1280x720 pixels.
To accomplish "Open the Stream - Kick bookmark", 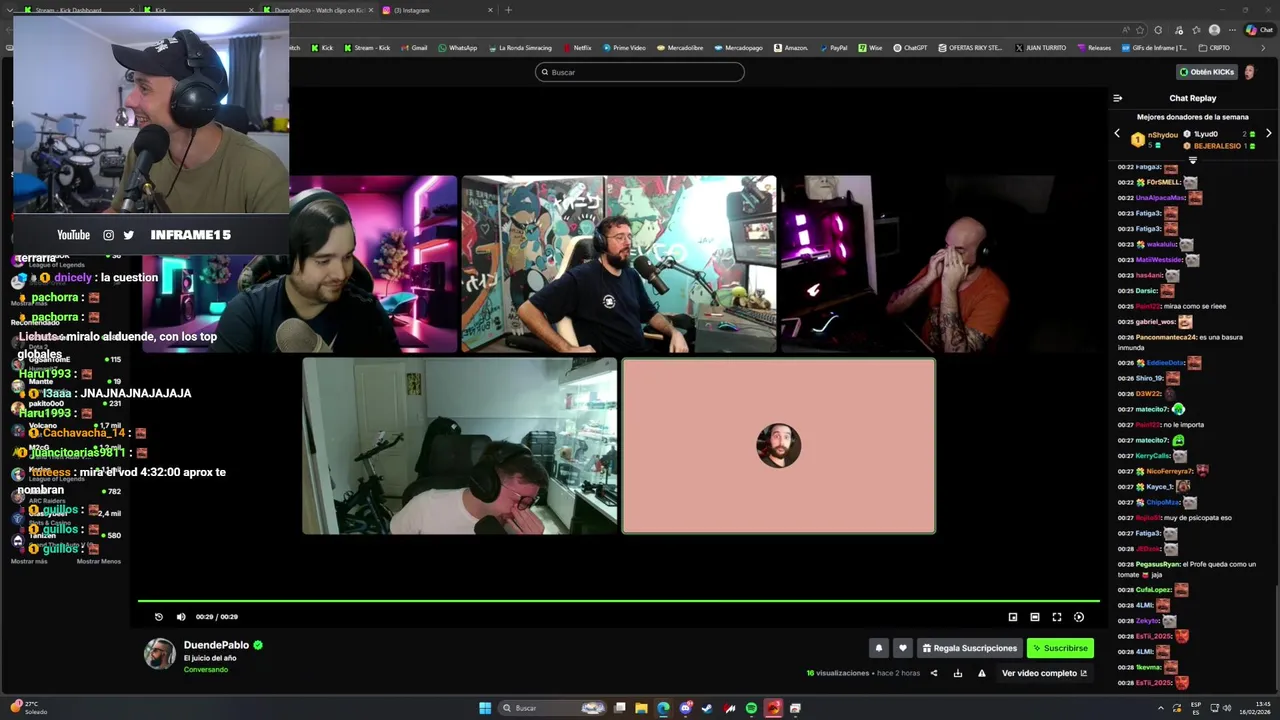I will (x=367, y=48).
